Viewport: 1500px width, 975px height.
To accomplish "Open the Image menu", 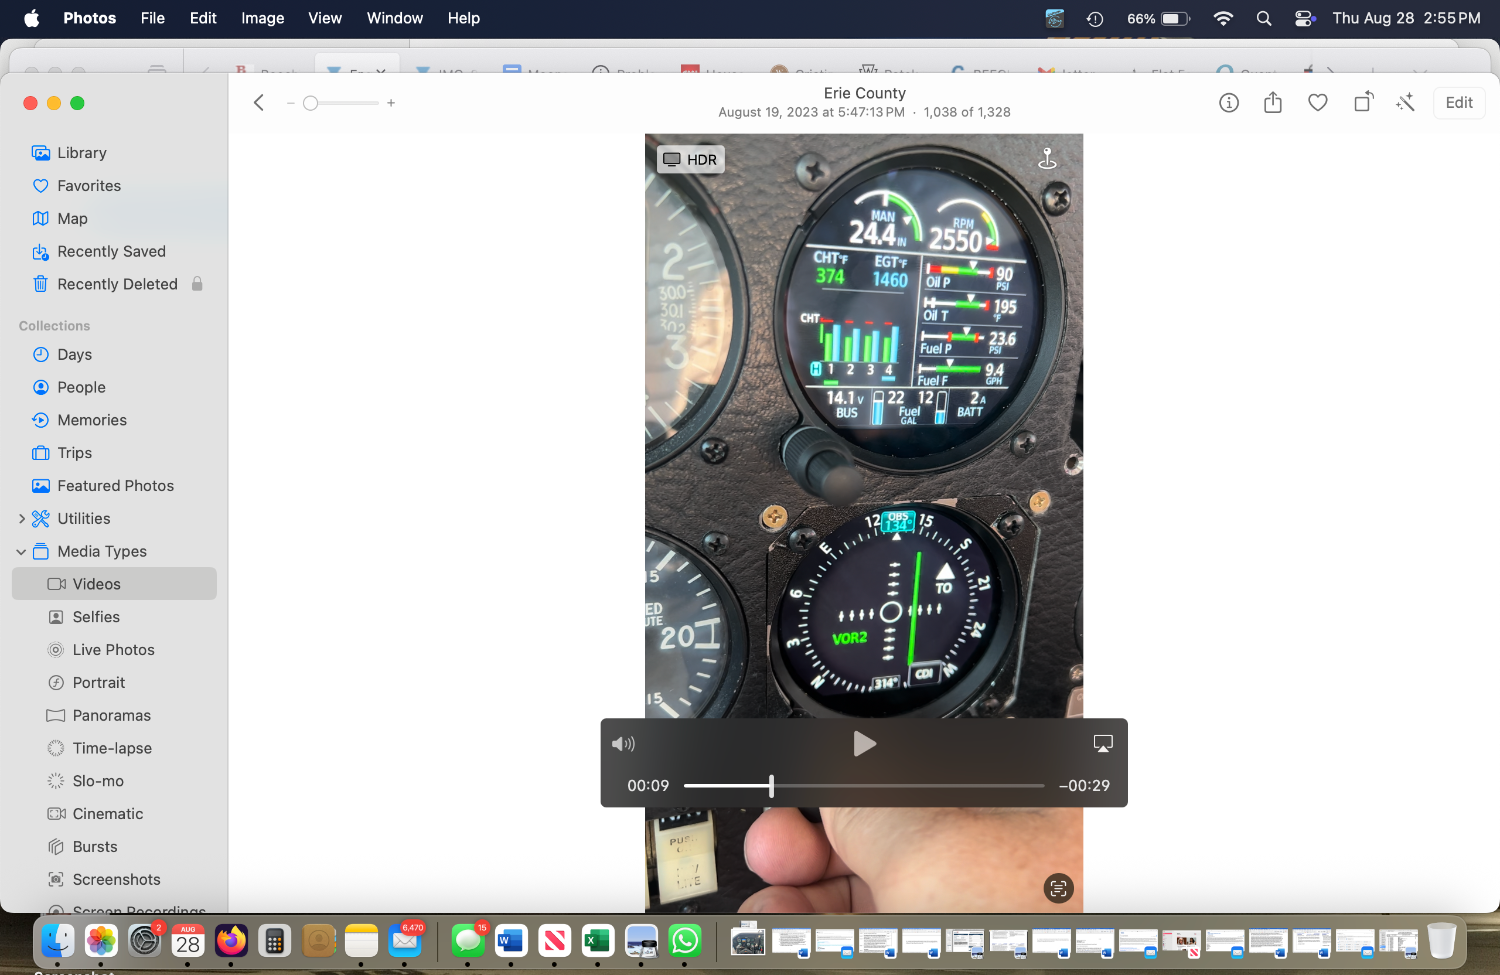I will tap(262, 18).
